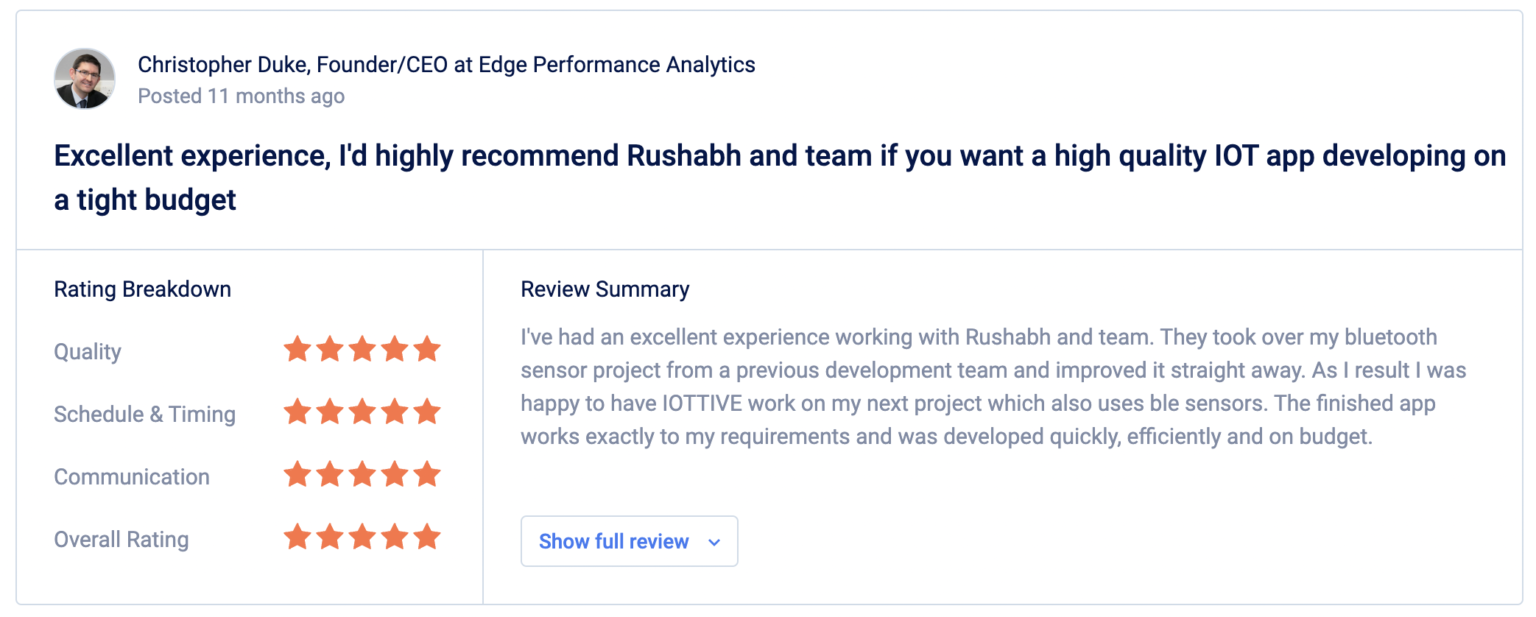The image size is (1536, 617).
Task: Select the third star in Overall Rating row
Action: [362, 537]
